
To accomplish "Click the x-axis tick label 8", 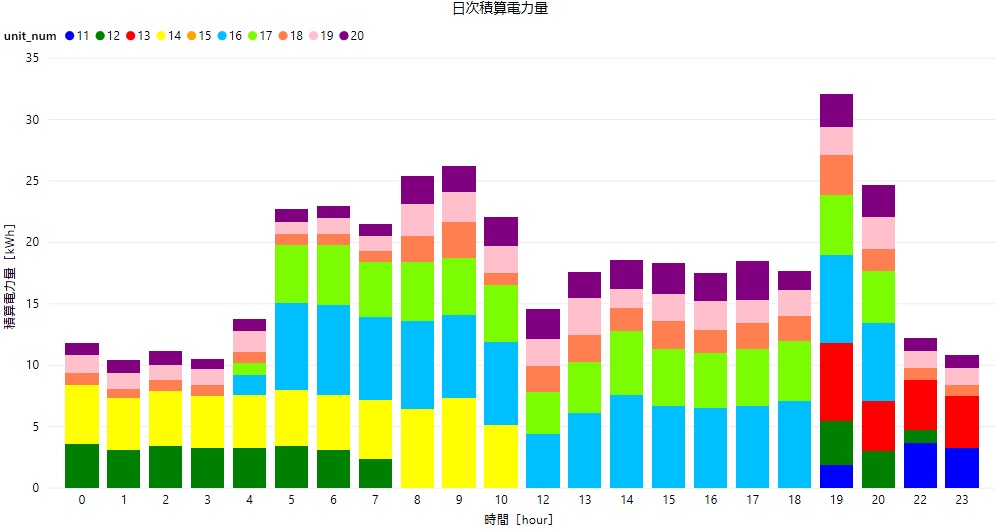I will 417,500.
